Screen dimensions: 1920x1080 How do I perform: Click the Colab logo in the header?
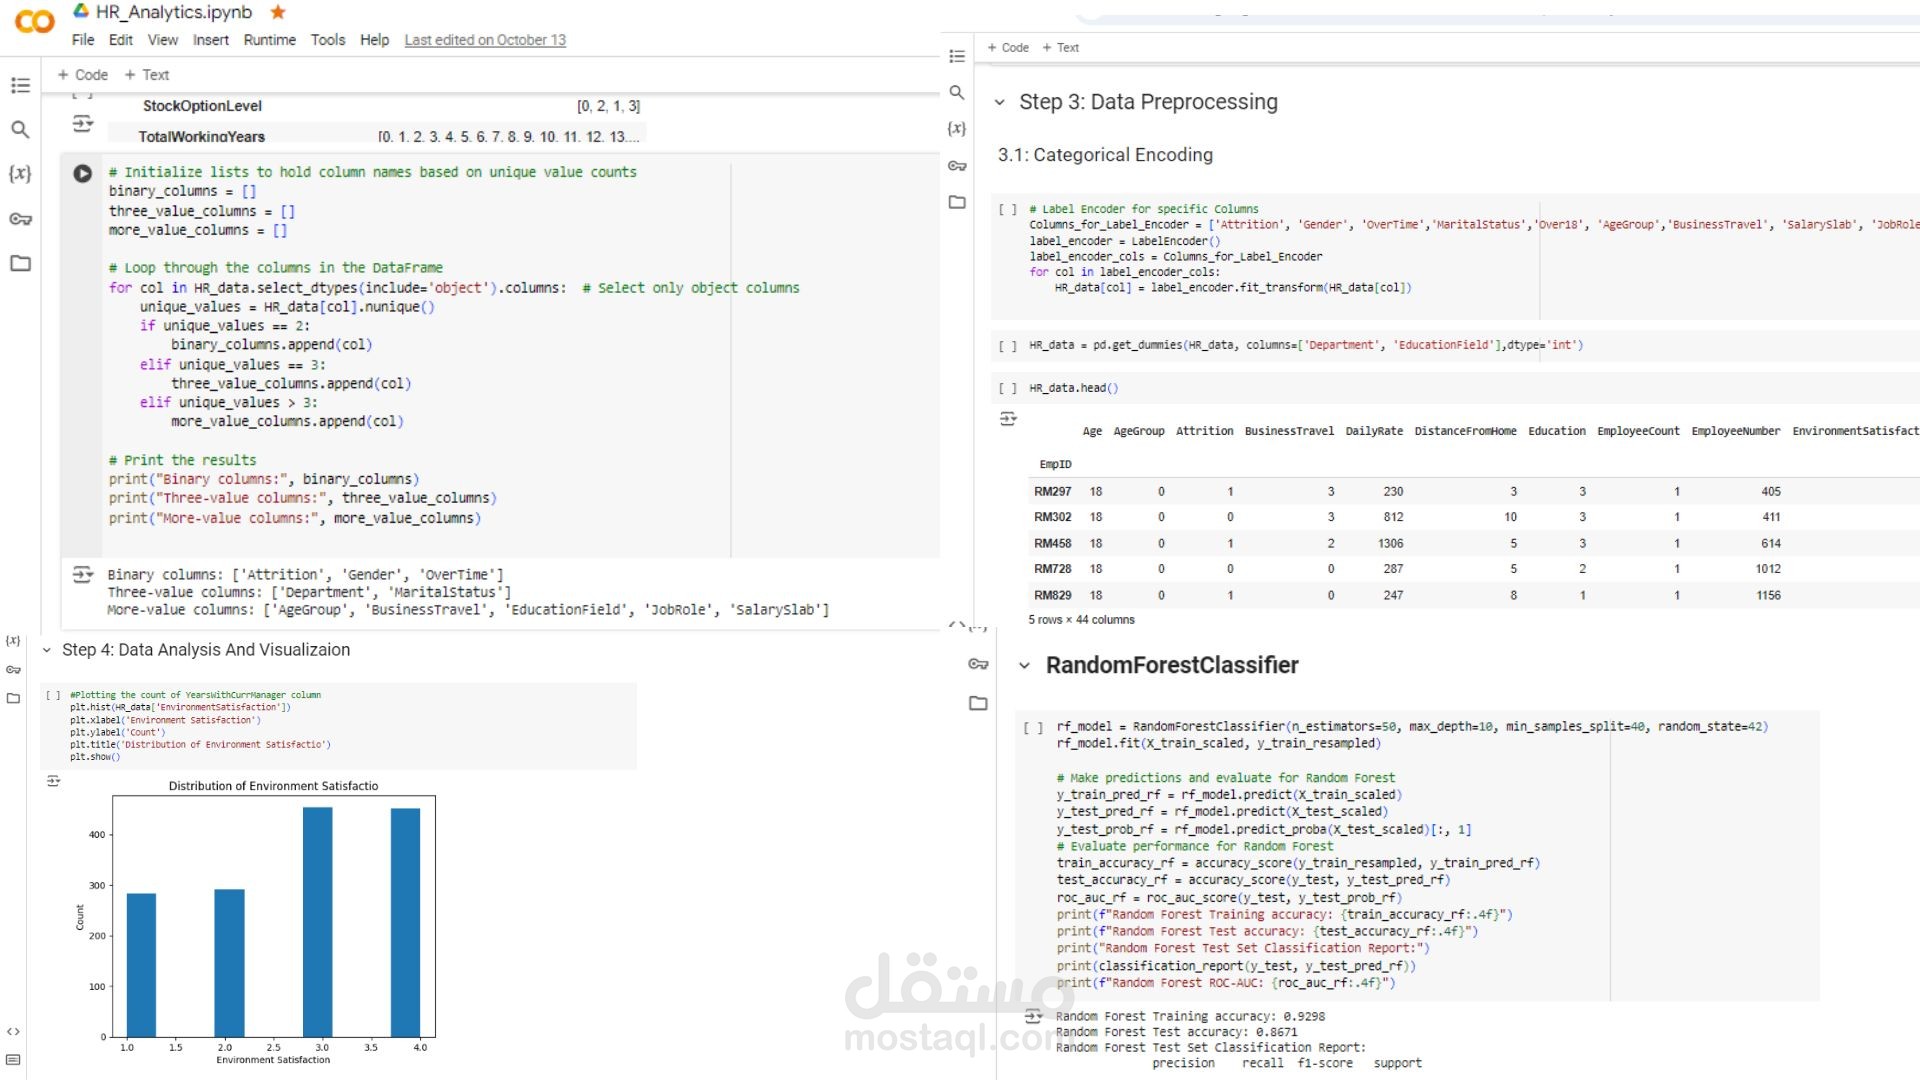(x=35, y=21)
